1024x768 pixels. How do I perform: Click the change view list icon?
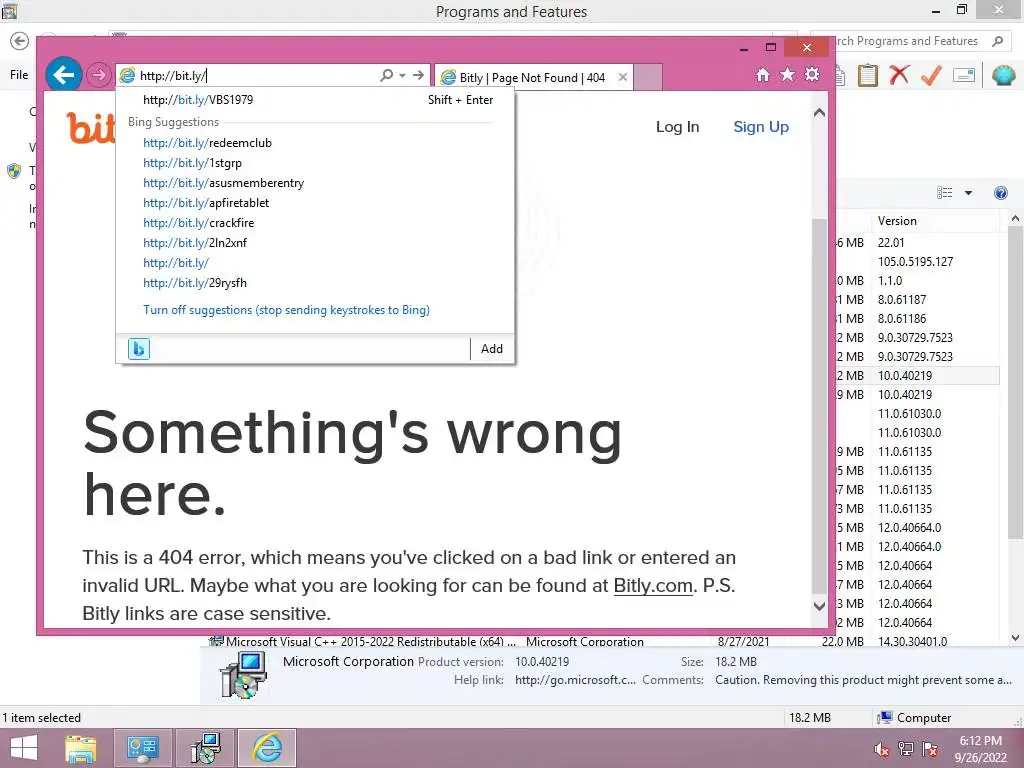click(x=944, y=193)
